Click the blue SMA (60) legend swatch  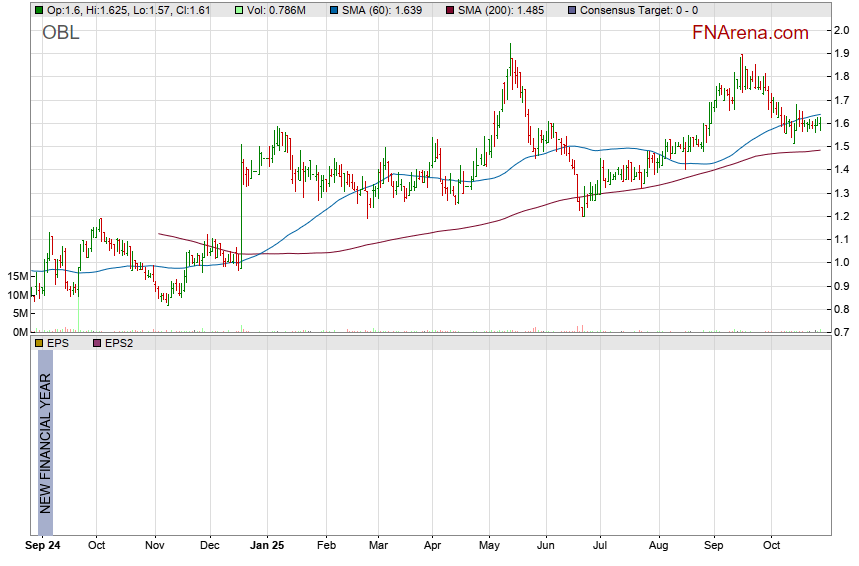(x=333, y=10)
